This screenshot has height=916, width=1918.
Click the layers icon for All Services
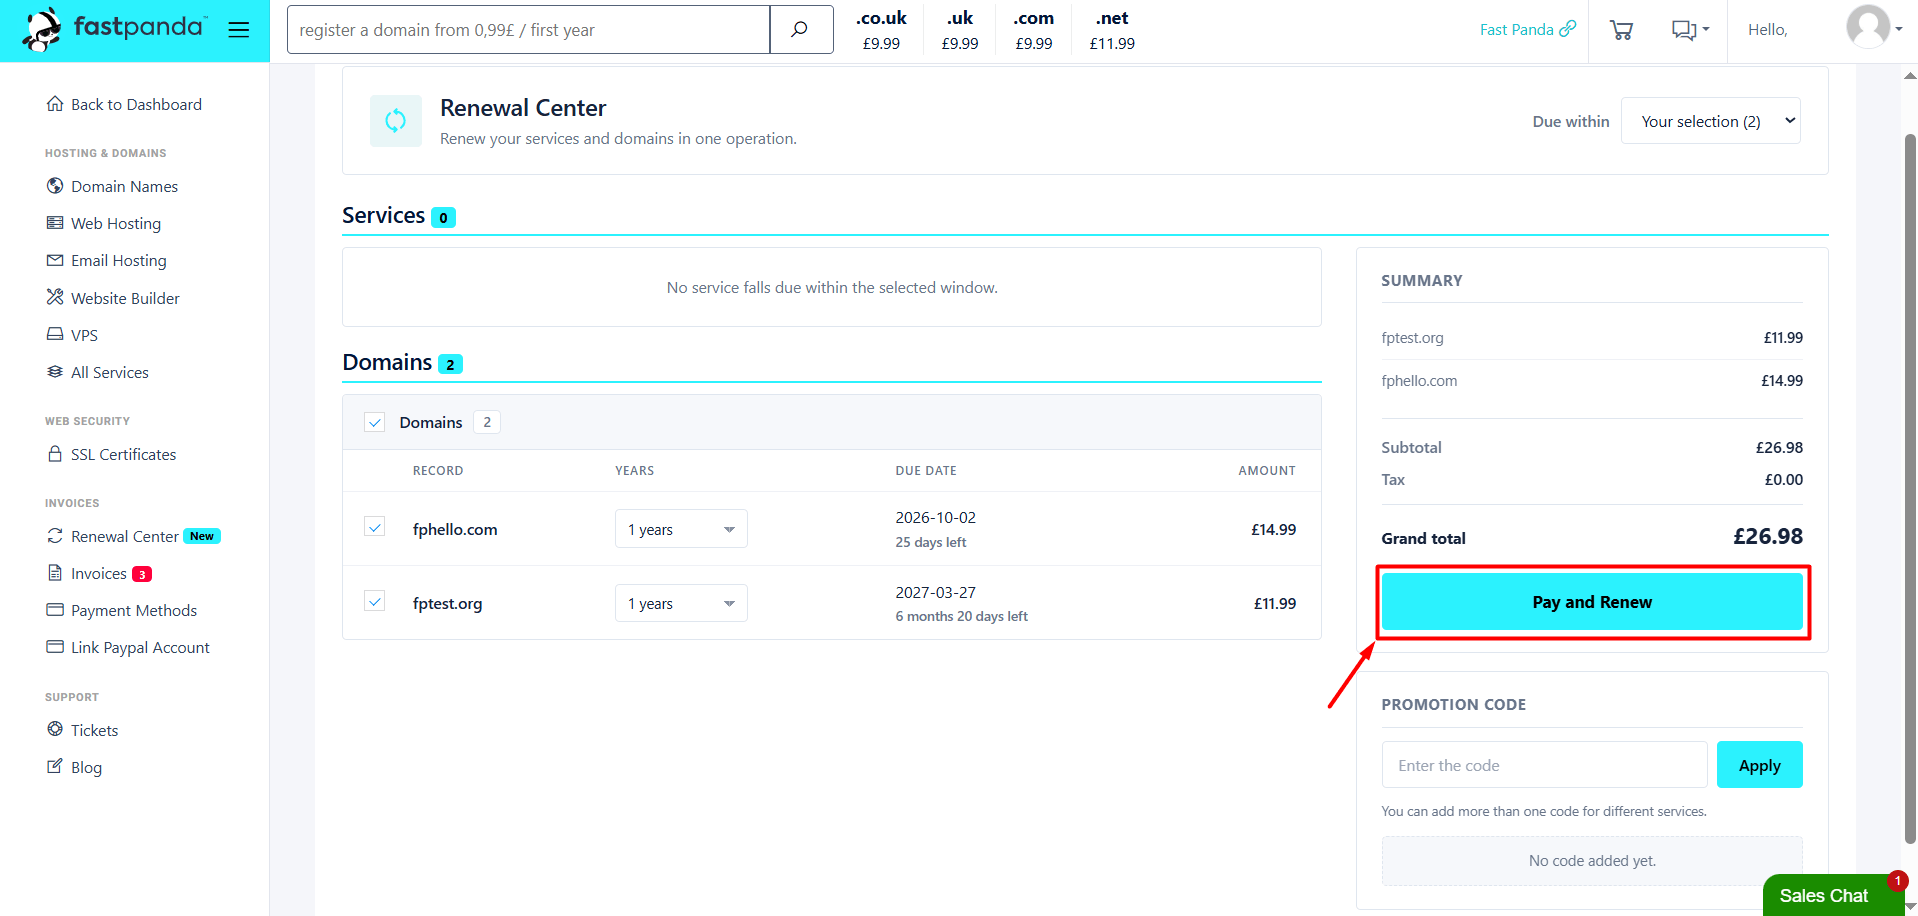pos(55,371)
